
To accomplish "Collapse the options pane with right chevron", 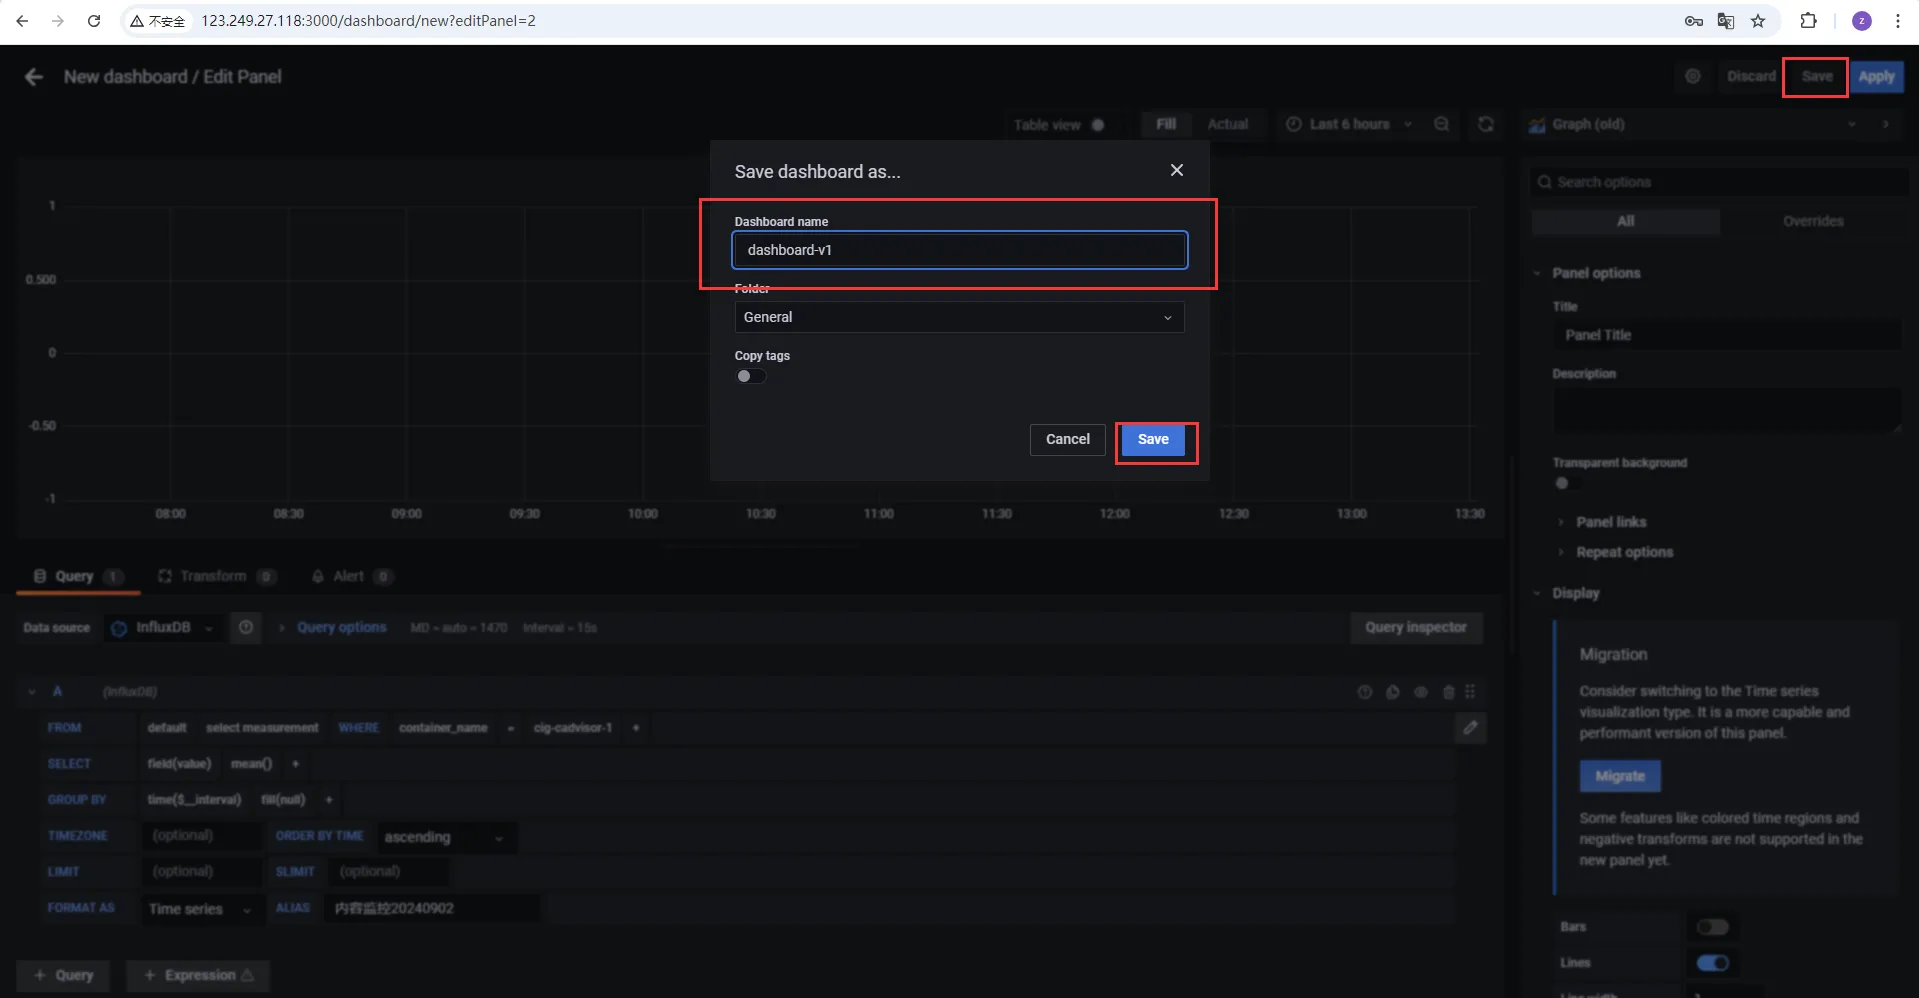I will tap(1886, 124).
